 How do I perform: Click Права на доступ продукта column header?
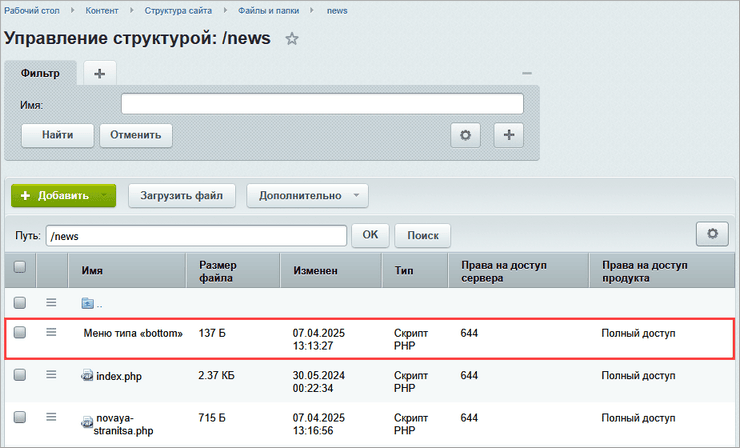(x=645, y=271)
